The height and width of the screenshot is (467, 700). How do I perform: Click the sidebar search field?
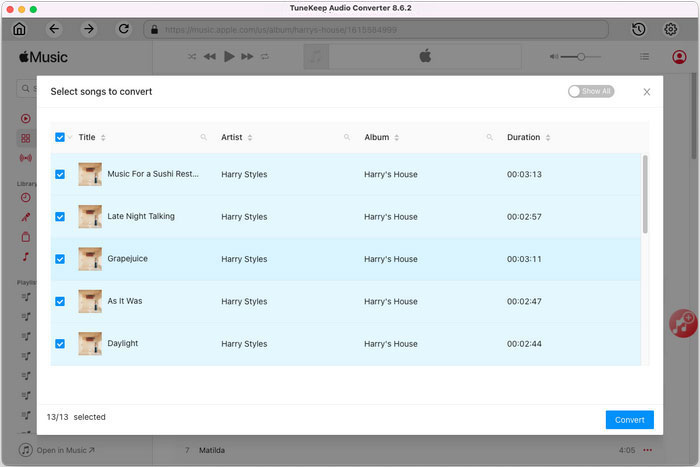pyautogui.click(x=27, y=88)
